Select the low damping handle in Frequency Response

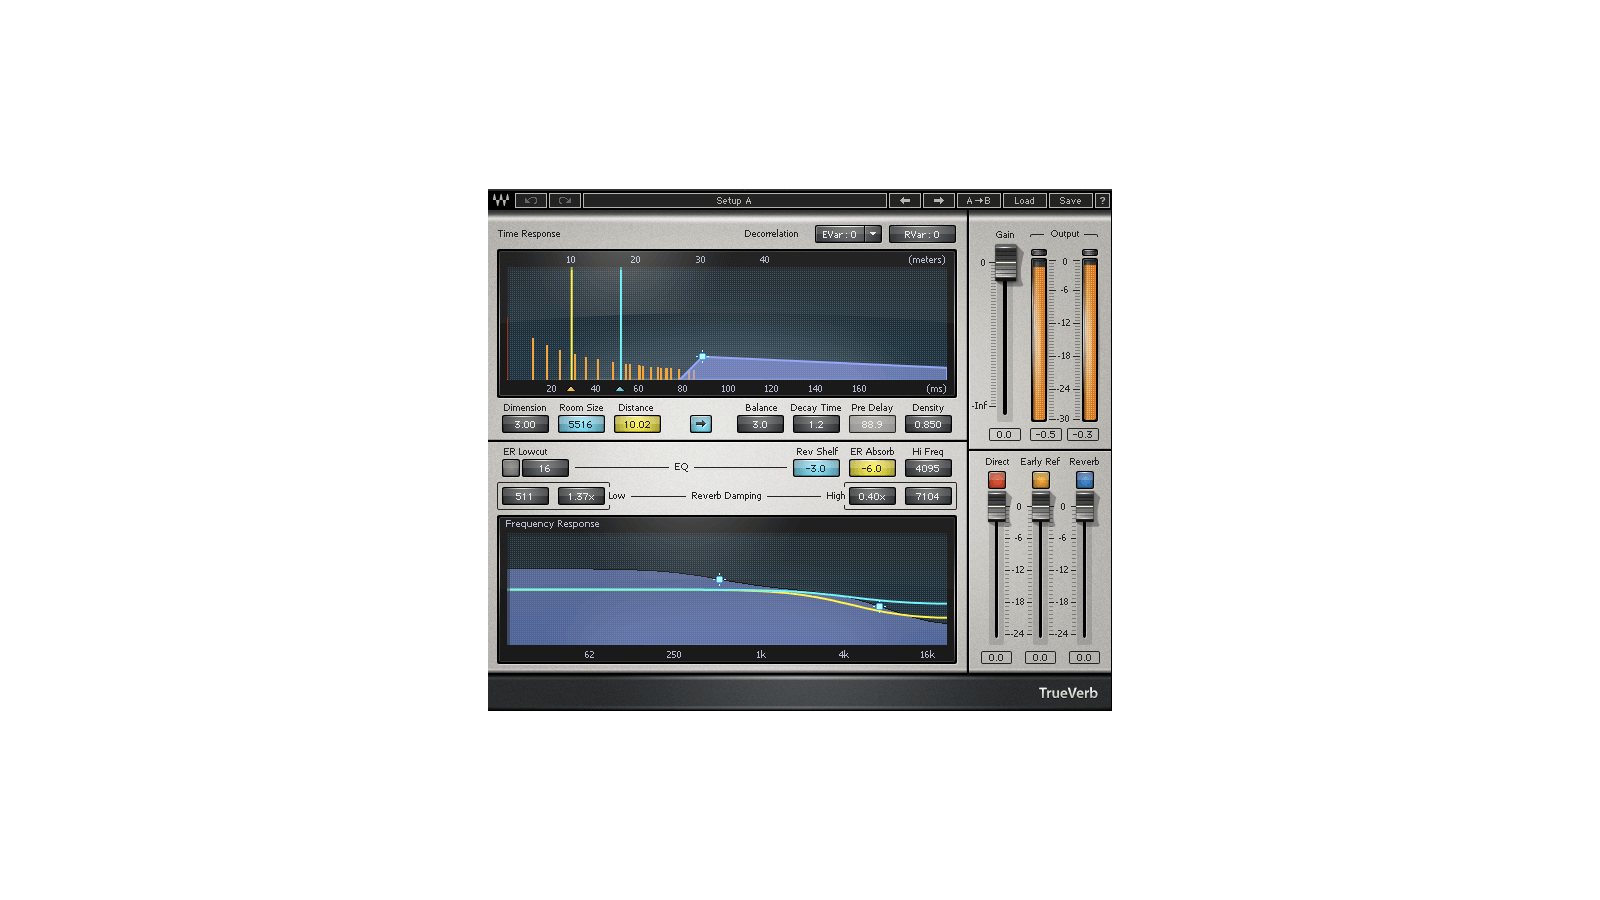click(719, 579)
